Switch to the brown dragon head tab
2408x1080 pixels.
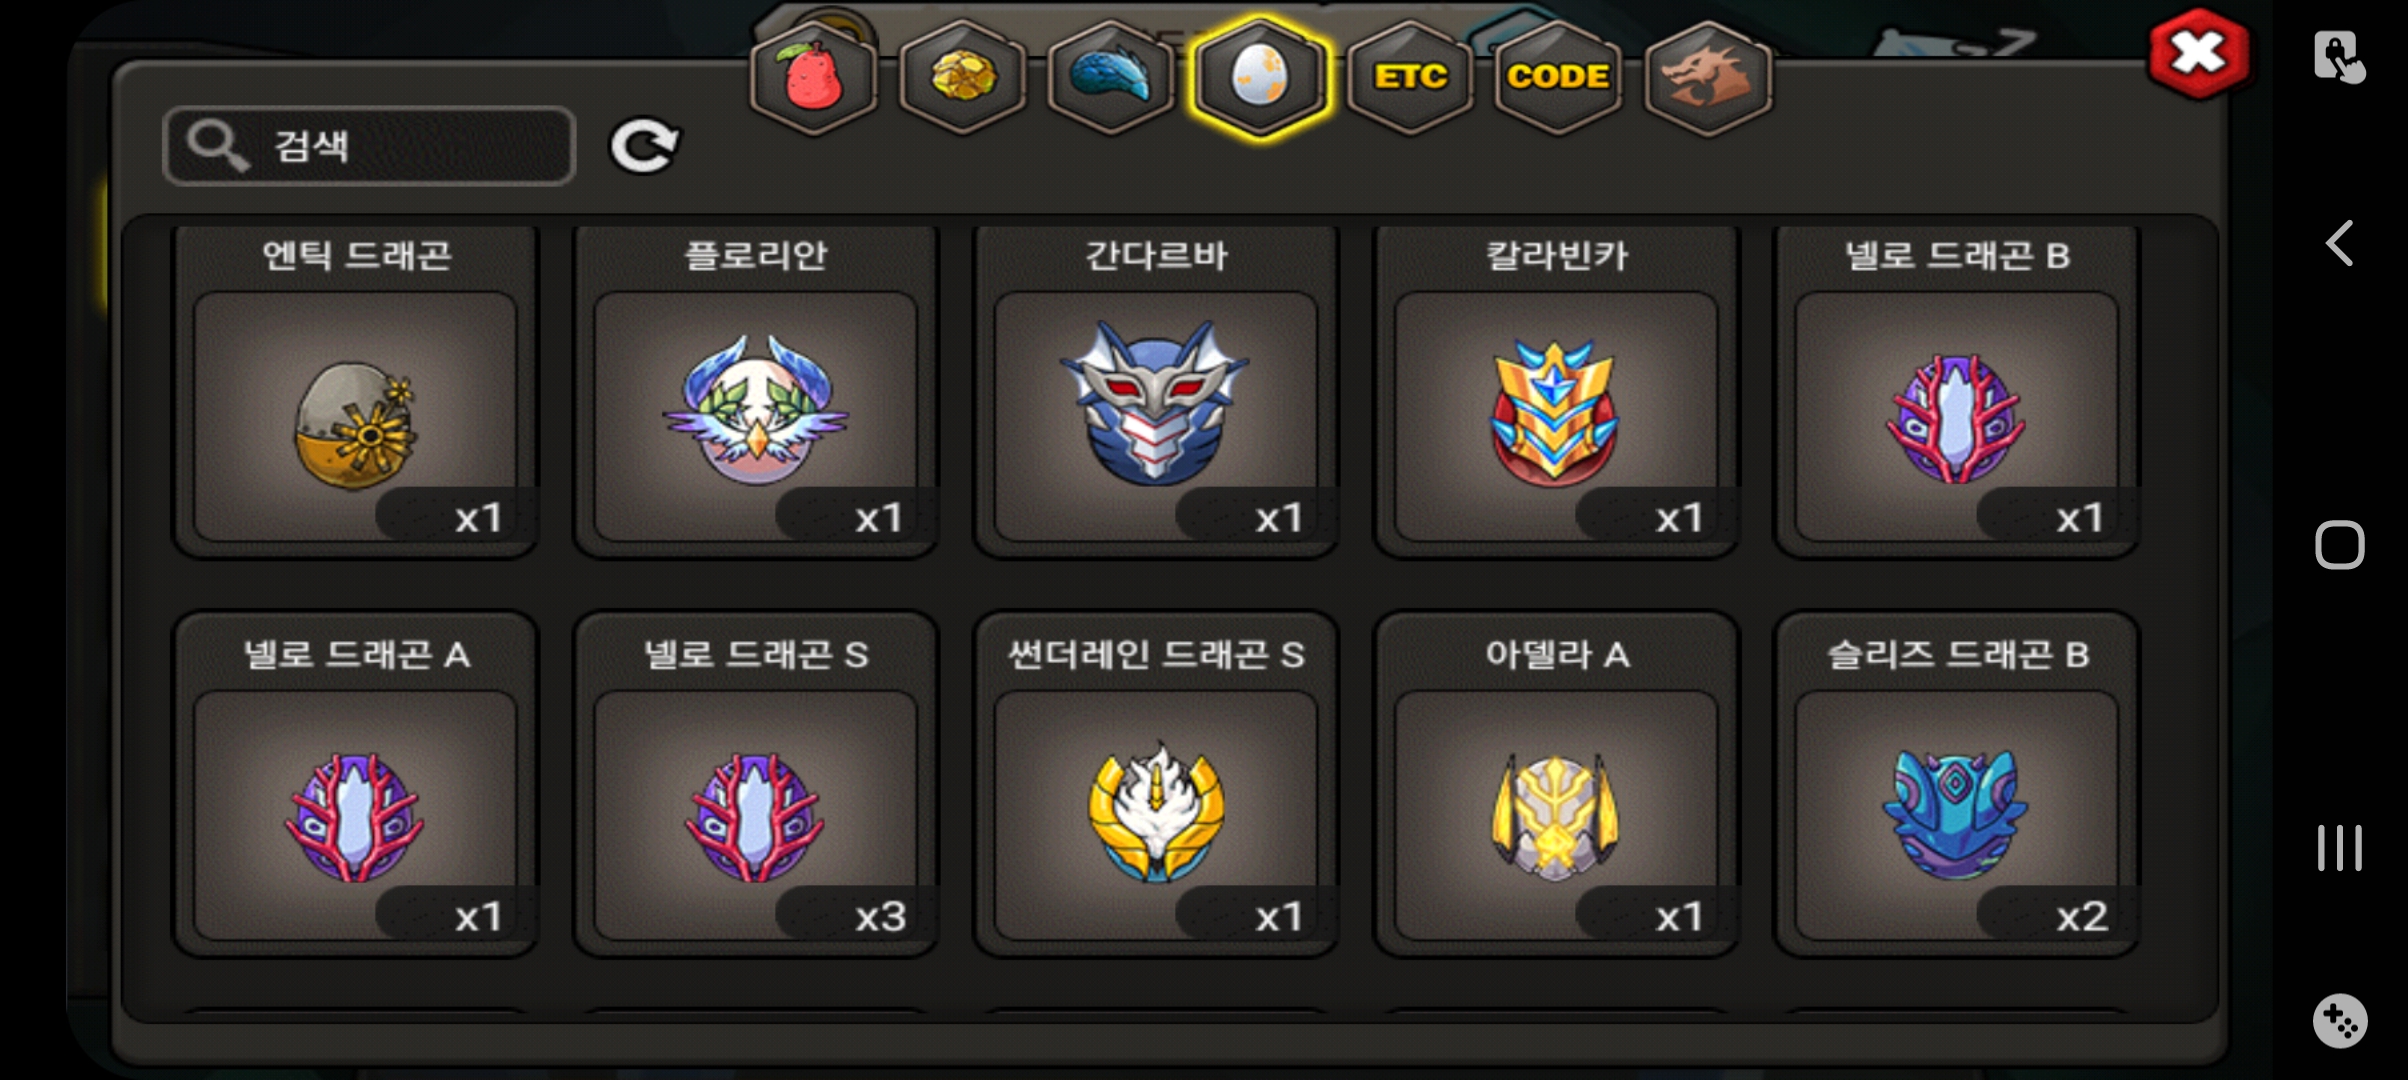pos(1707,77)
